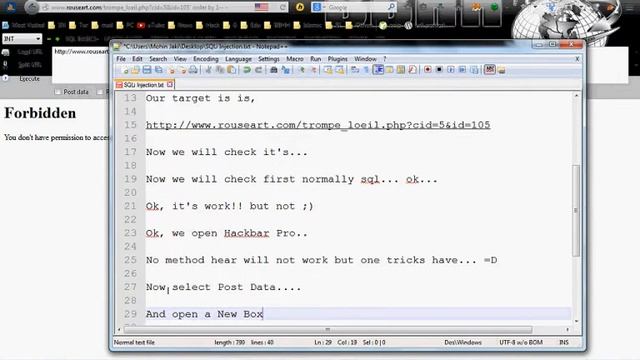Click Load URL in Firefox Hackbar

coord(30,52)
